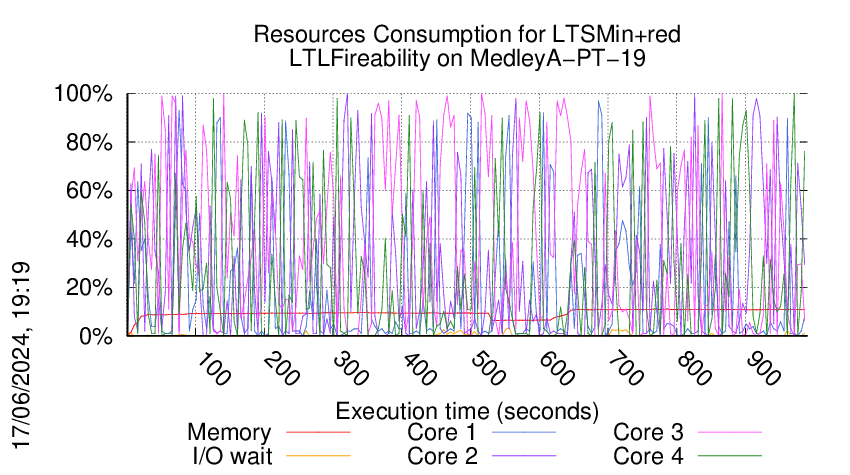Click the 800 x-axis tick label

[694, 369]
